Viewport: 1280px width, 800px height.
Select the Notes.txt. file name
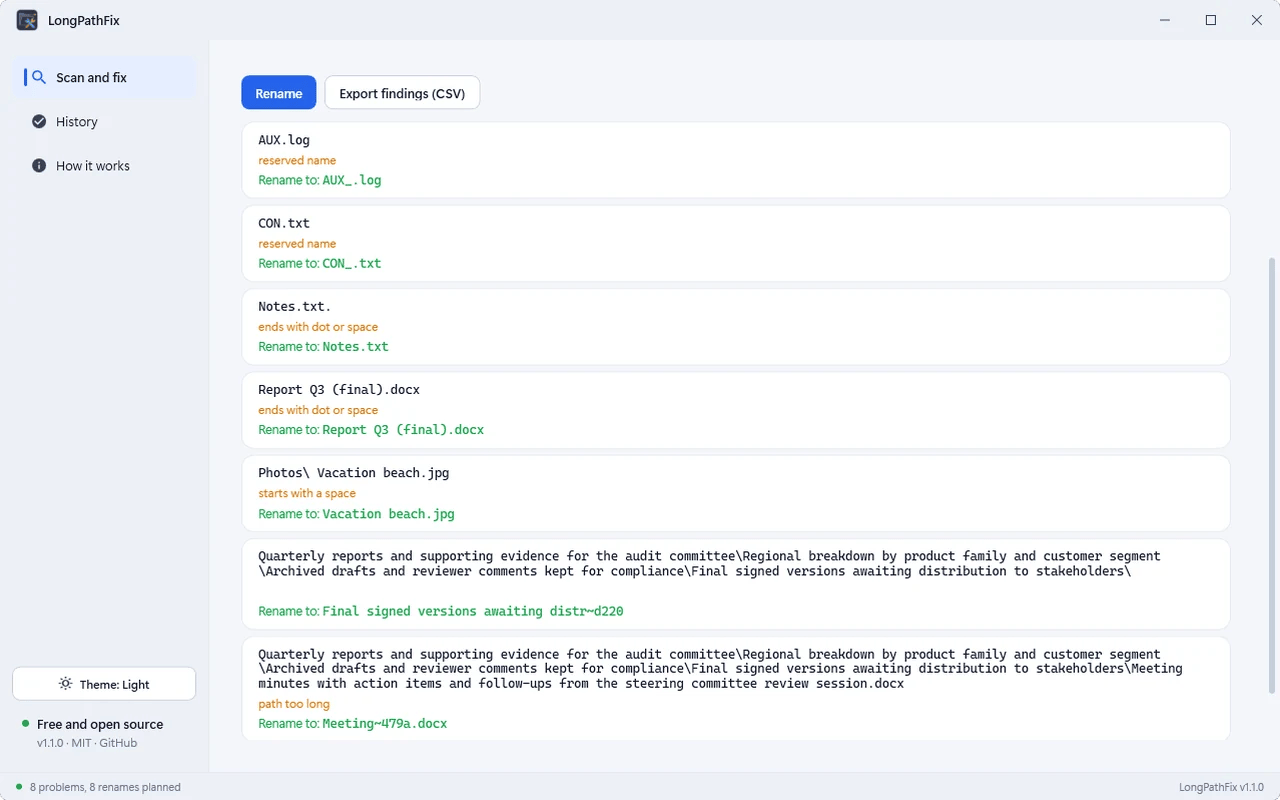tap(295, 306)
